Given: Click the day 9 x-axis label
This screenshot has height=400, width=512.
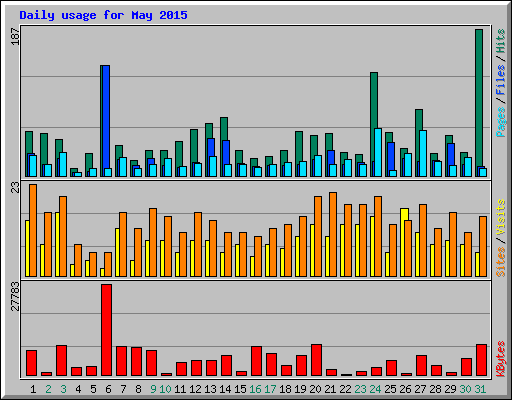Looking at the screenshot, I should pos(153,389).
